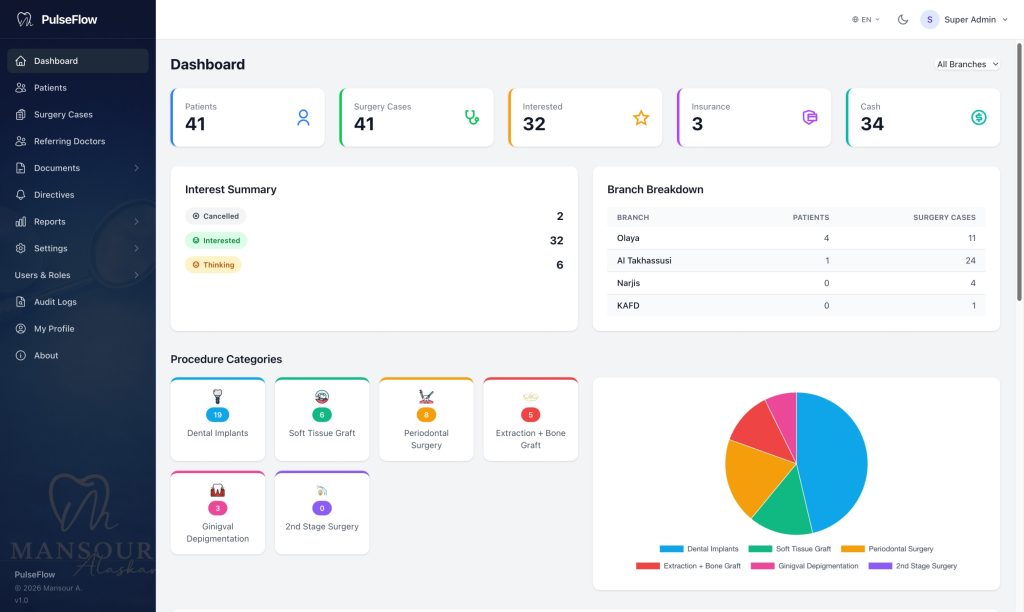This screenshot has height=612, width=1024.
Task: Click the star icon on Interested card
Action: 641,118
